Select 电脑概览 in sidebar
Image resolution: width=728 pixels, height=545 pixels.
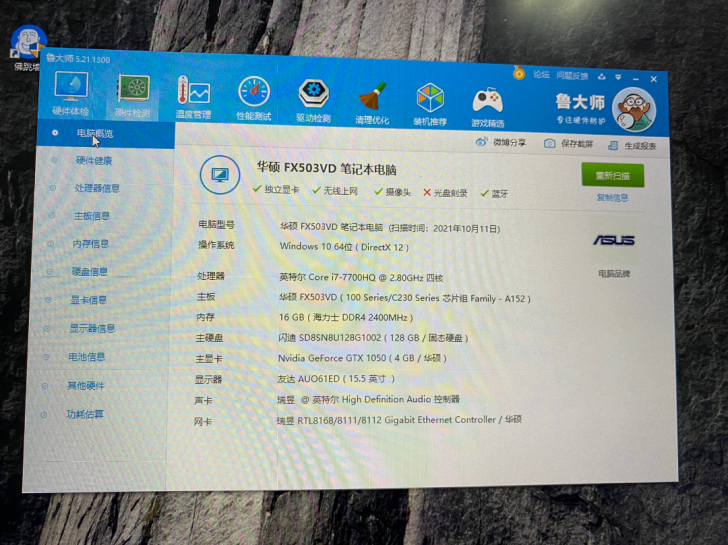pos(105,134)
